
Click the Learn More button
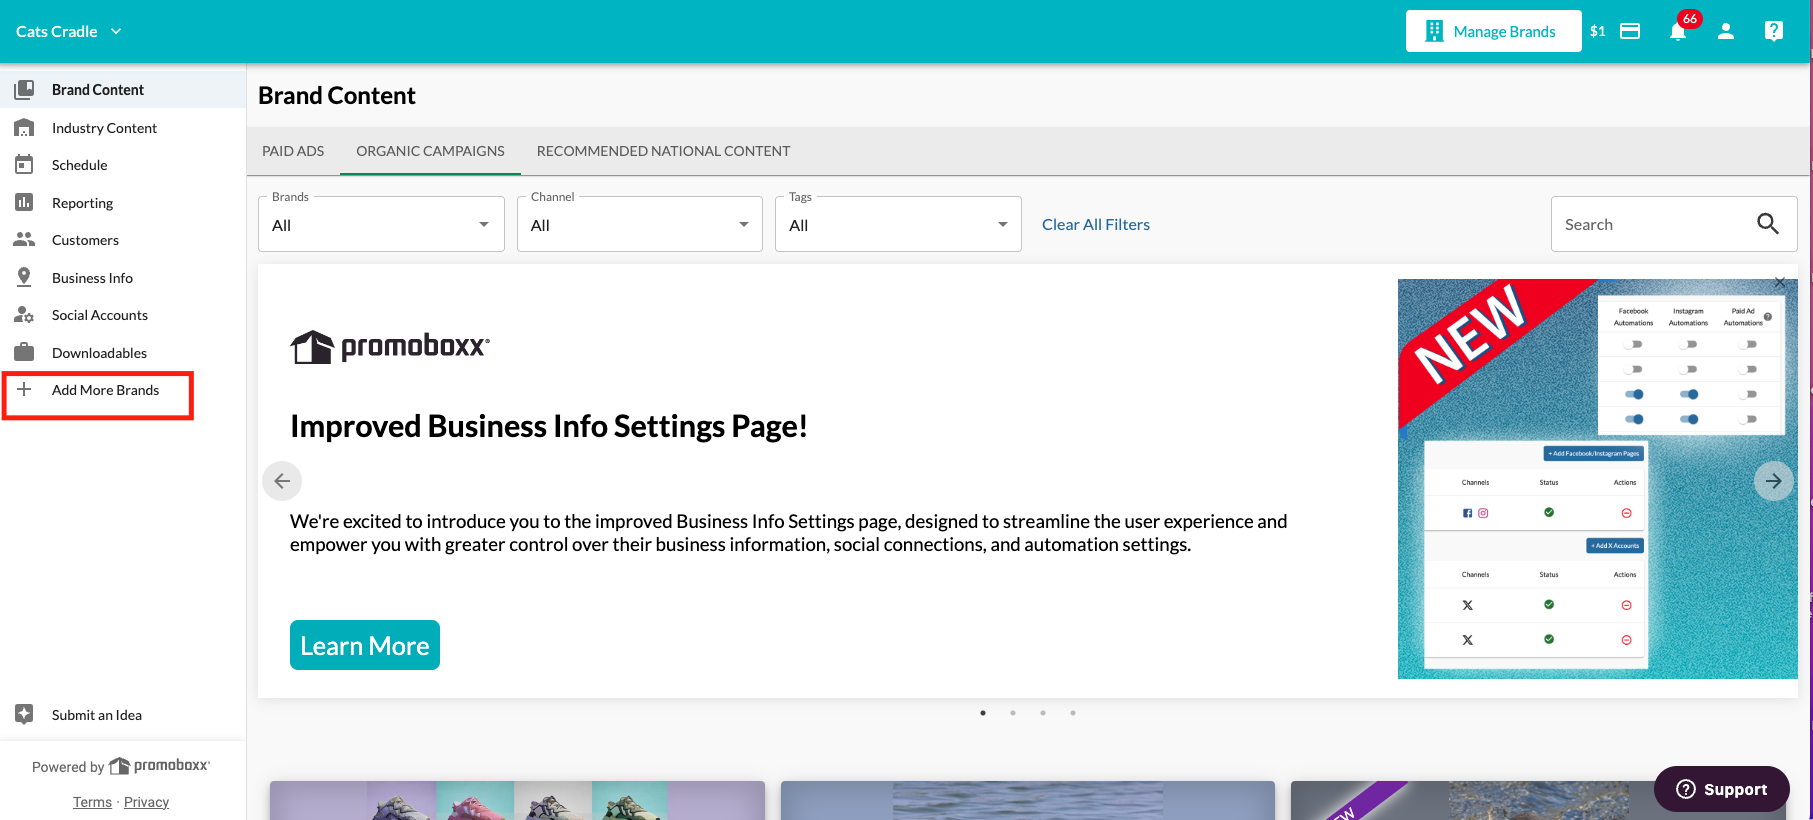click(365, 646)
